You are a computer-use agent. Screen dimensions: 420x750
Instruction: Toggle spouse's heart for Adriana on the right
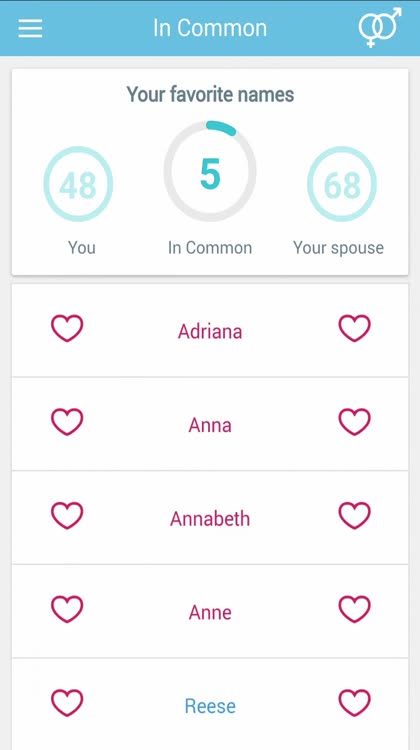(x=354, y=328)
